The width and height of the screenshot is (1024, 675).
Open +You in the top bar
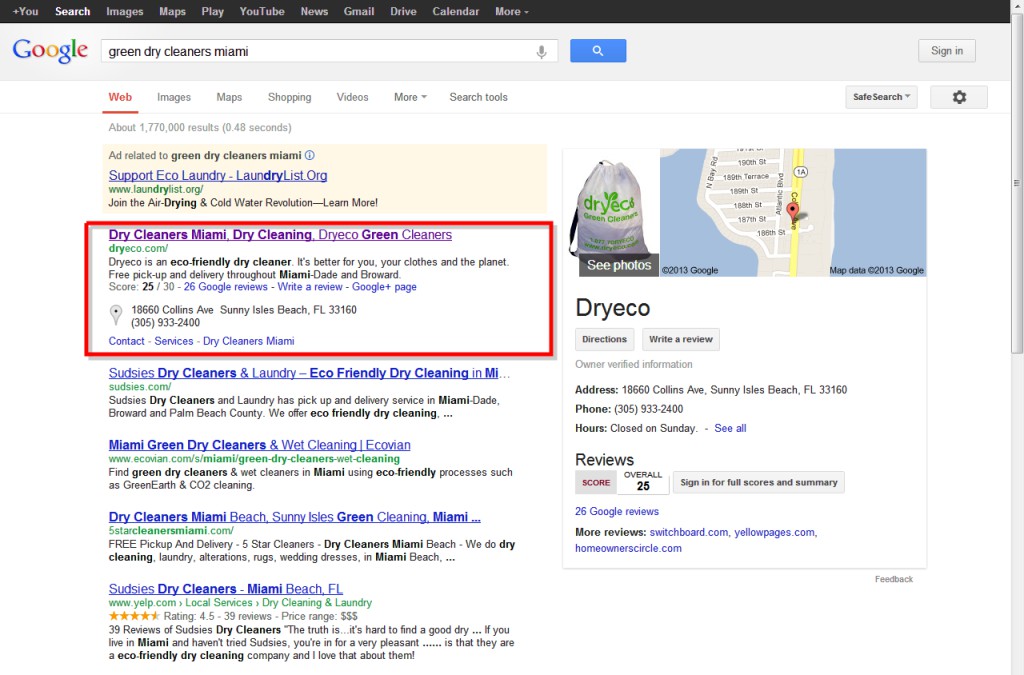click(x=25, y=12)
